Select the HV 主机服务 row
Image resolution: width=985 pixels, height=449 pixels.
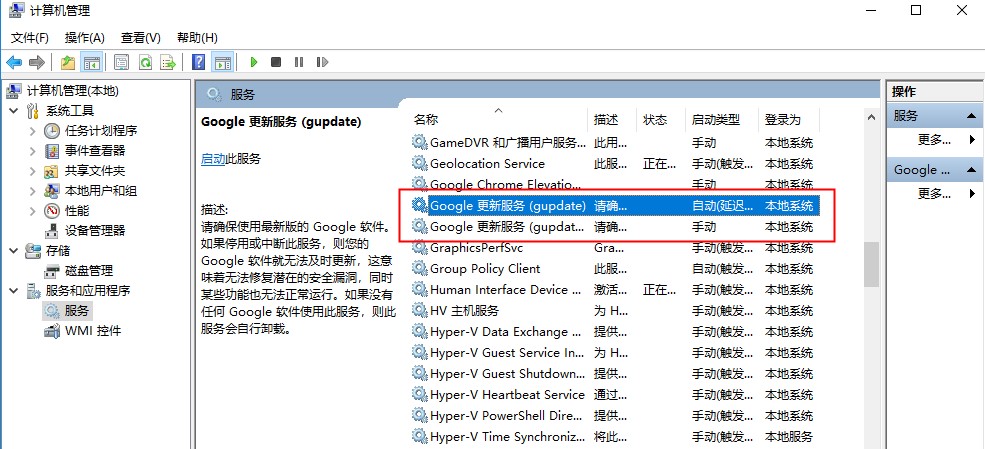[x=616, y=311]
